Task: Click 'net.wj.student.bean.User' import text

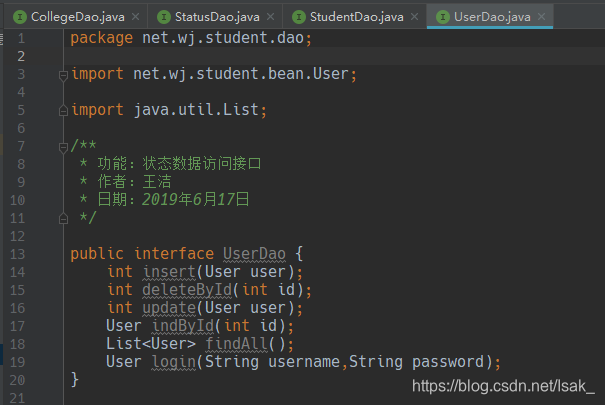Action: click(241, 74)
